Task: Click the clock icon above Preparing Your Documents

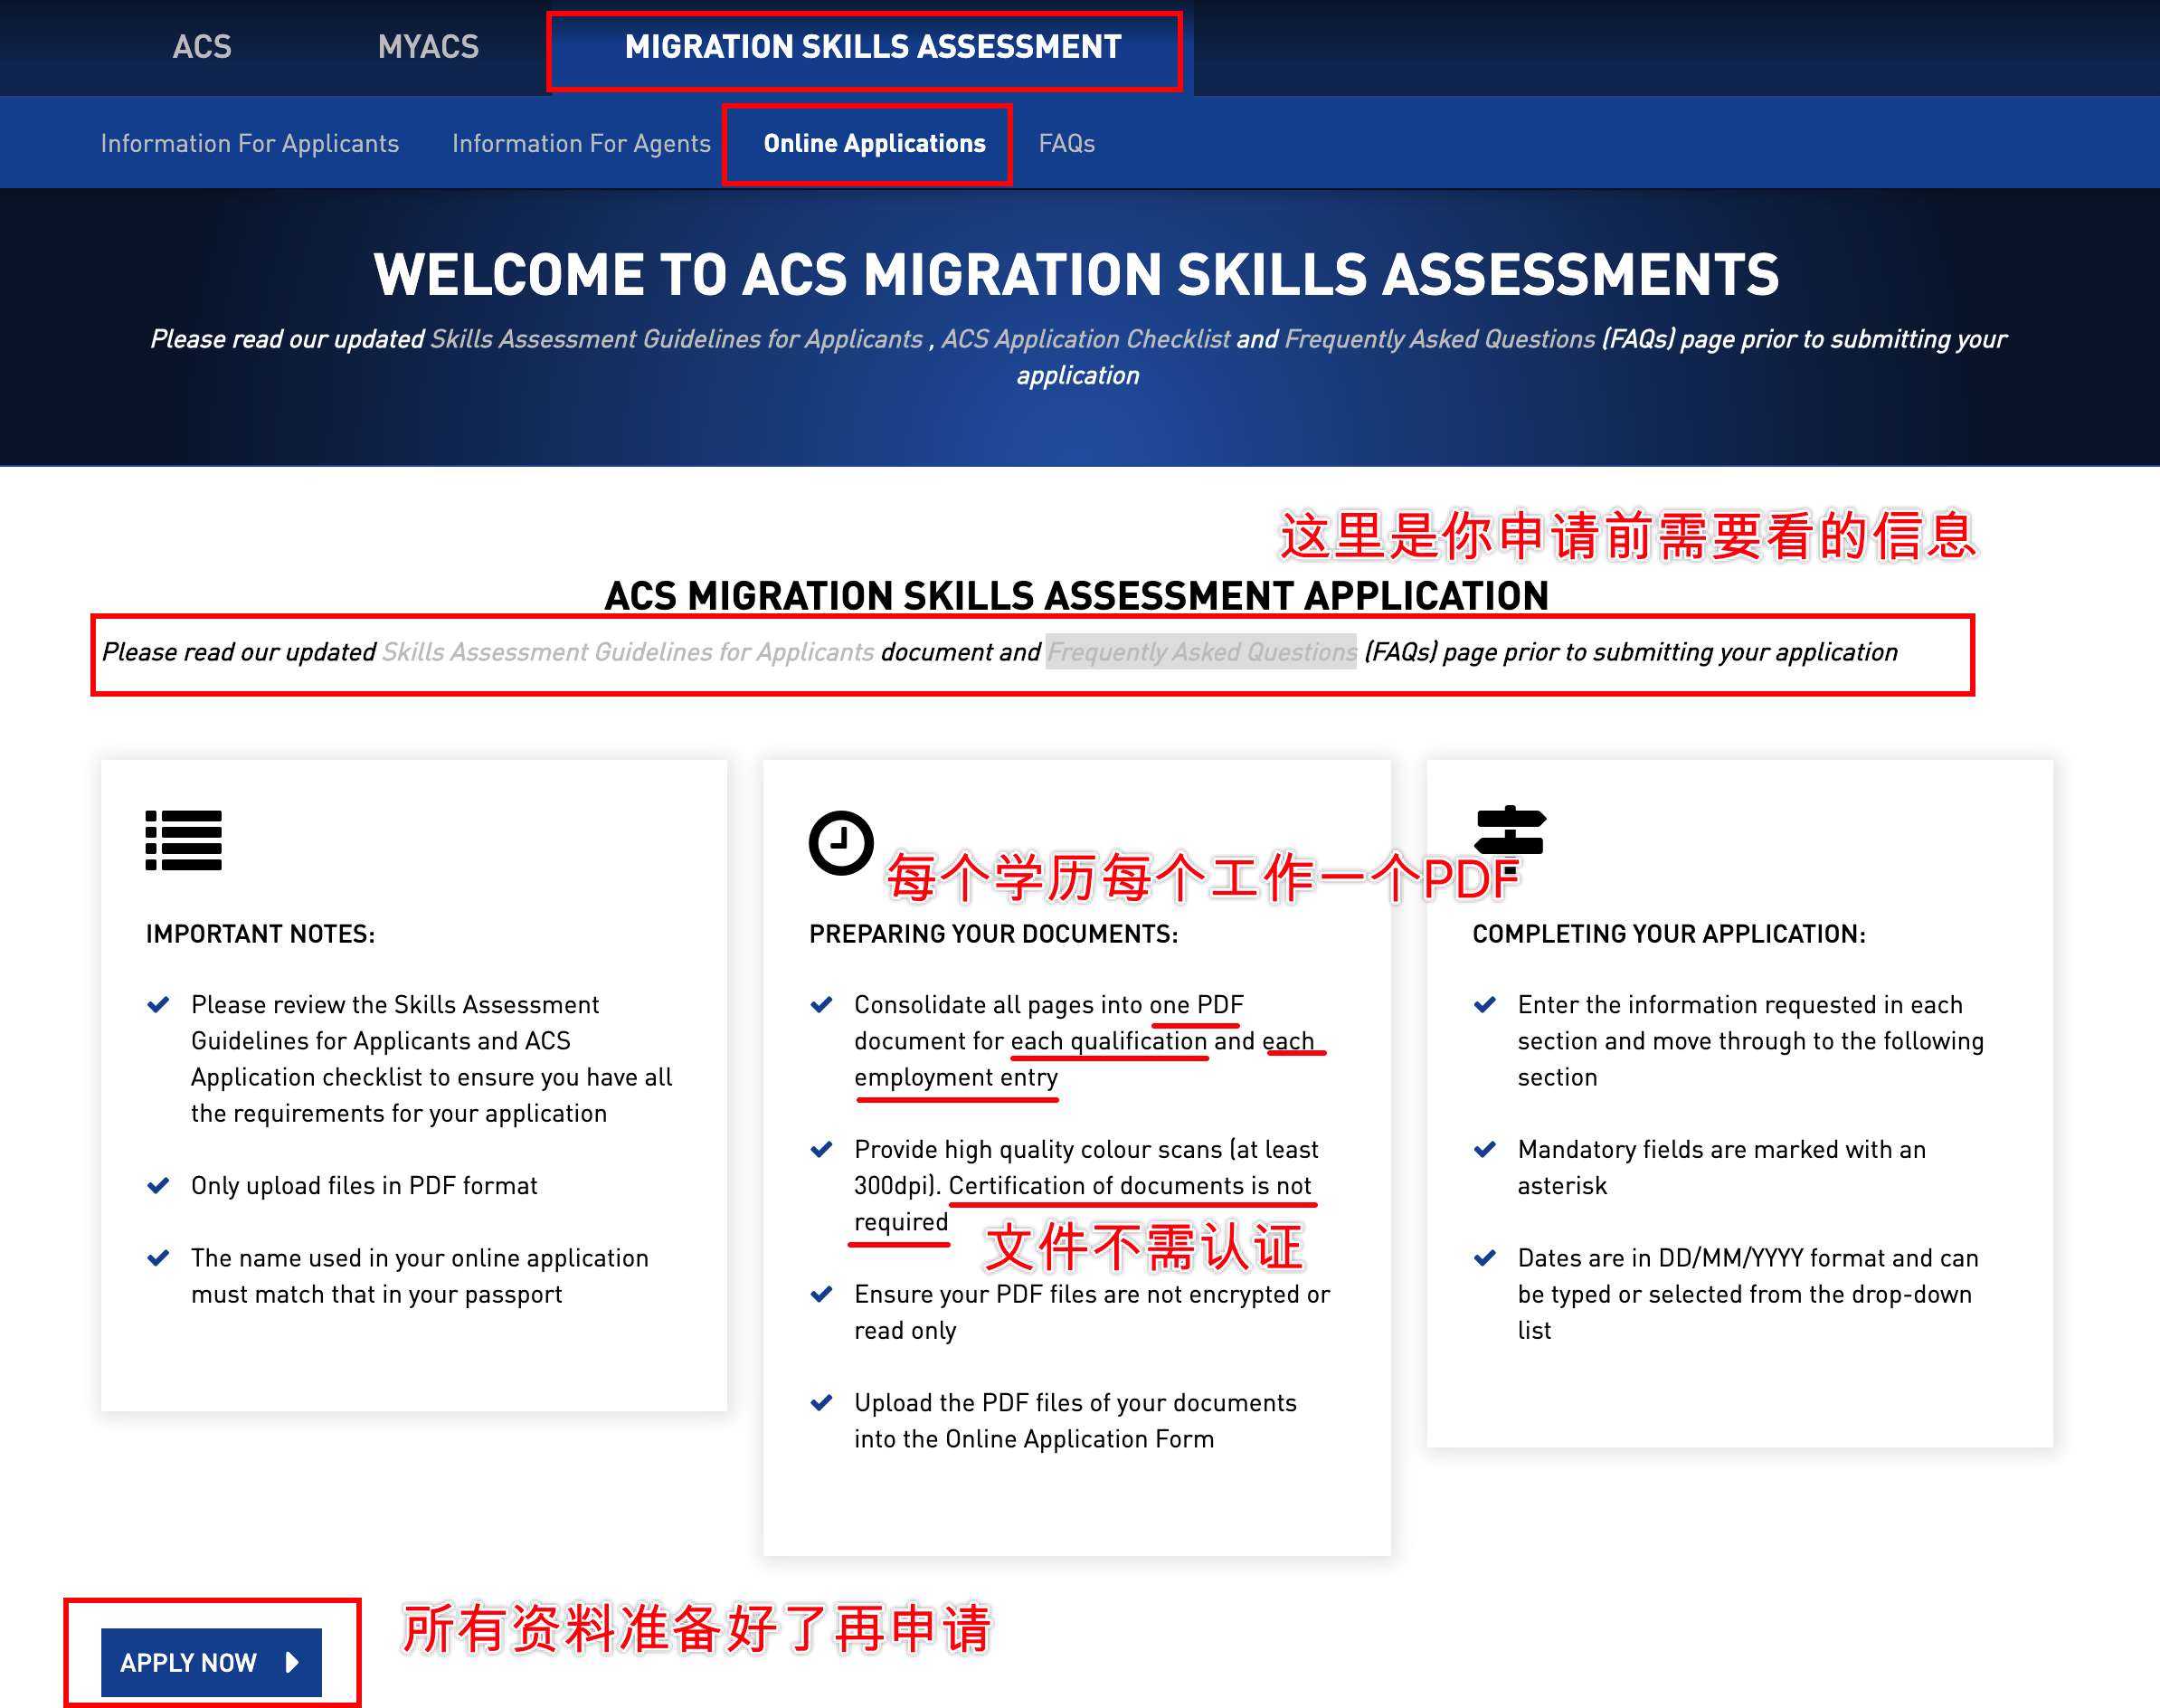Action: (840, 842)
